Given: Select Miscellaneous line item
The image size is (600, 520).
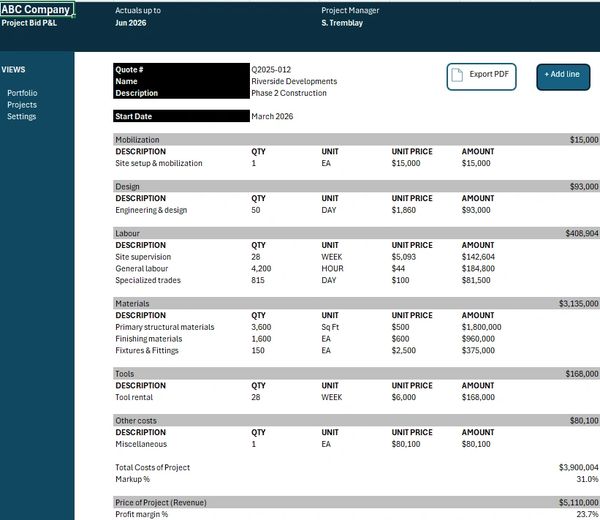Looking at the screenshot, I should 141,444.
